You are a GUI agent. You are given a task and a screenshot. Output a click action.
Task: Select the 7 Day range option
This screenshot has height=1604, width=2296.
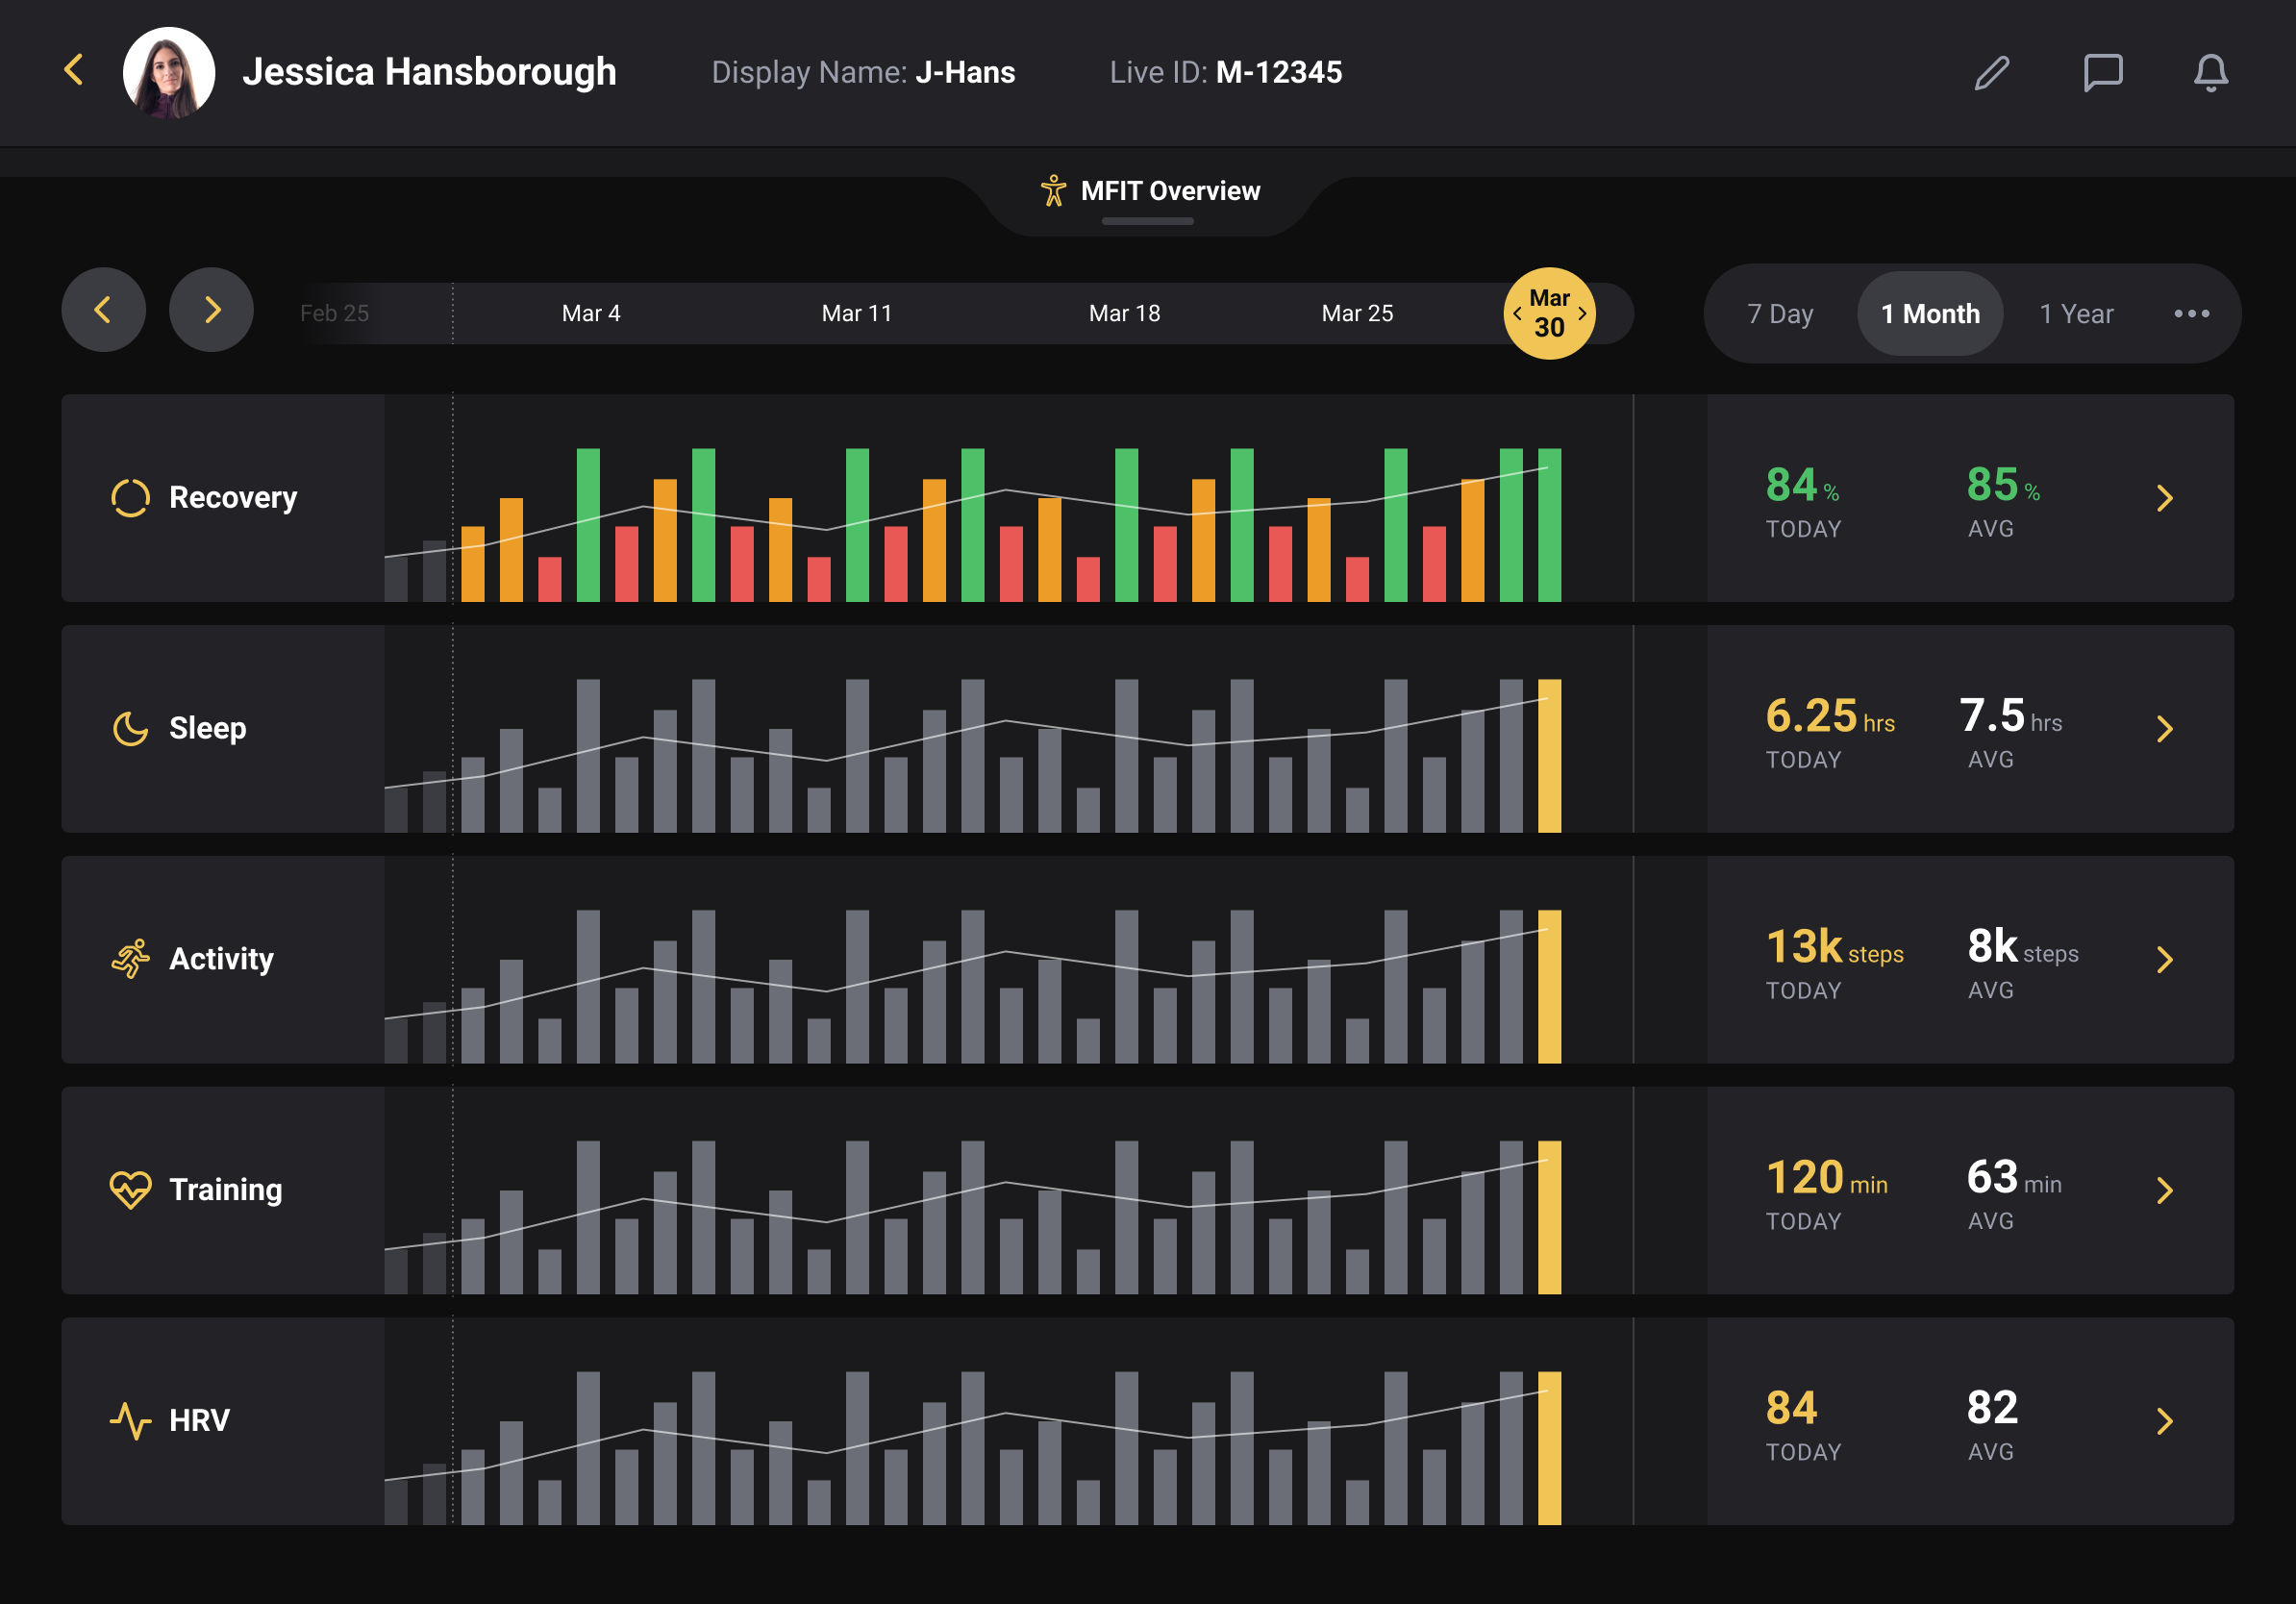[x=1780, y=314]
